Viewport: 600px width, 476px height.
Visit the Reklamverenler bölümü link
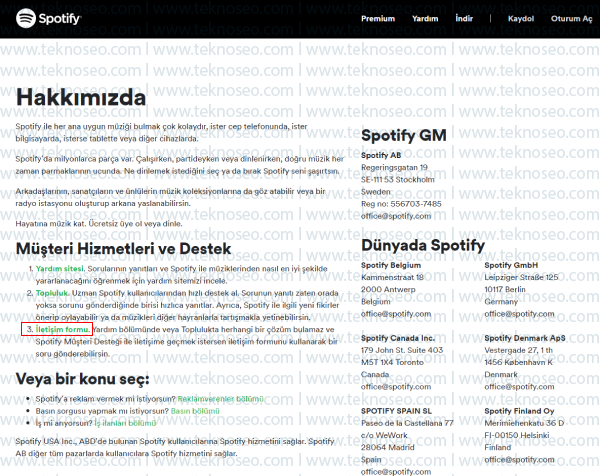coord(220,399)
